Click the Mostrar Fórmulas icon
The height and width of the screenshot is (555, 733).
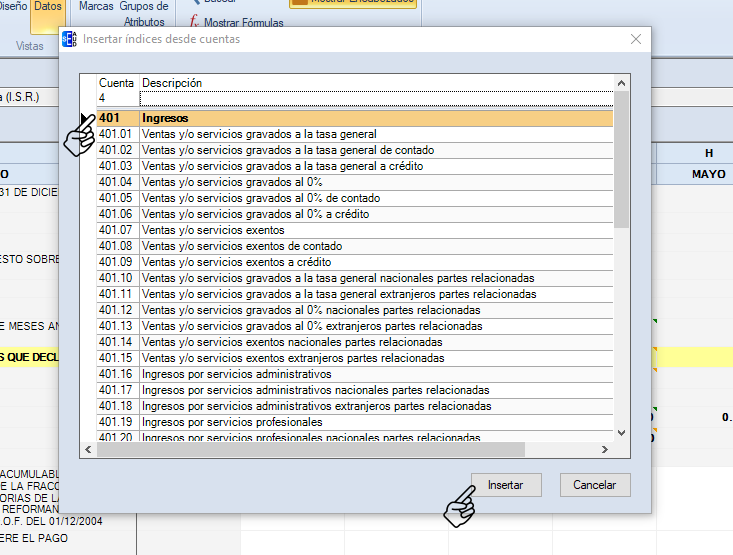(195, 23)
